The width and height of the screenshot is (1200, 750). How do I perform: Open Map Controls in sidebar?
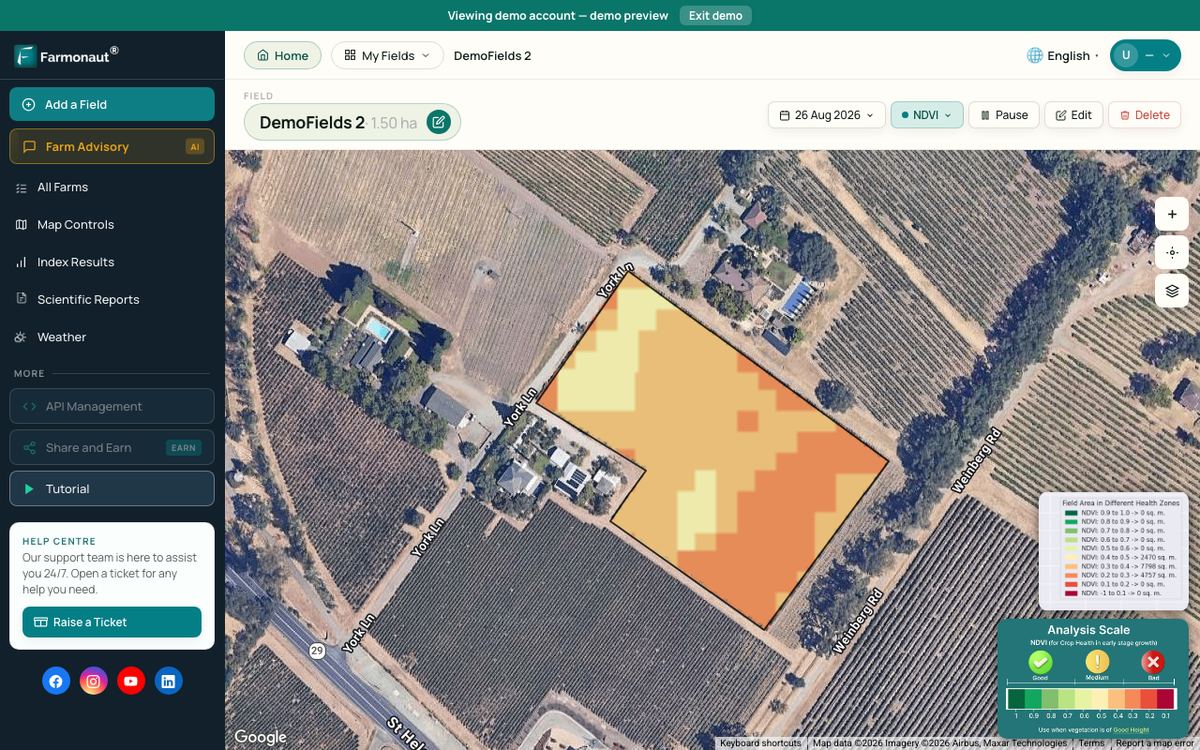(x=112, y=225)
